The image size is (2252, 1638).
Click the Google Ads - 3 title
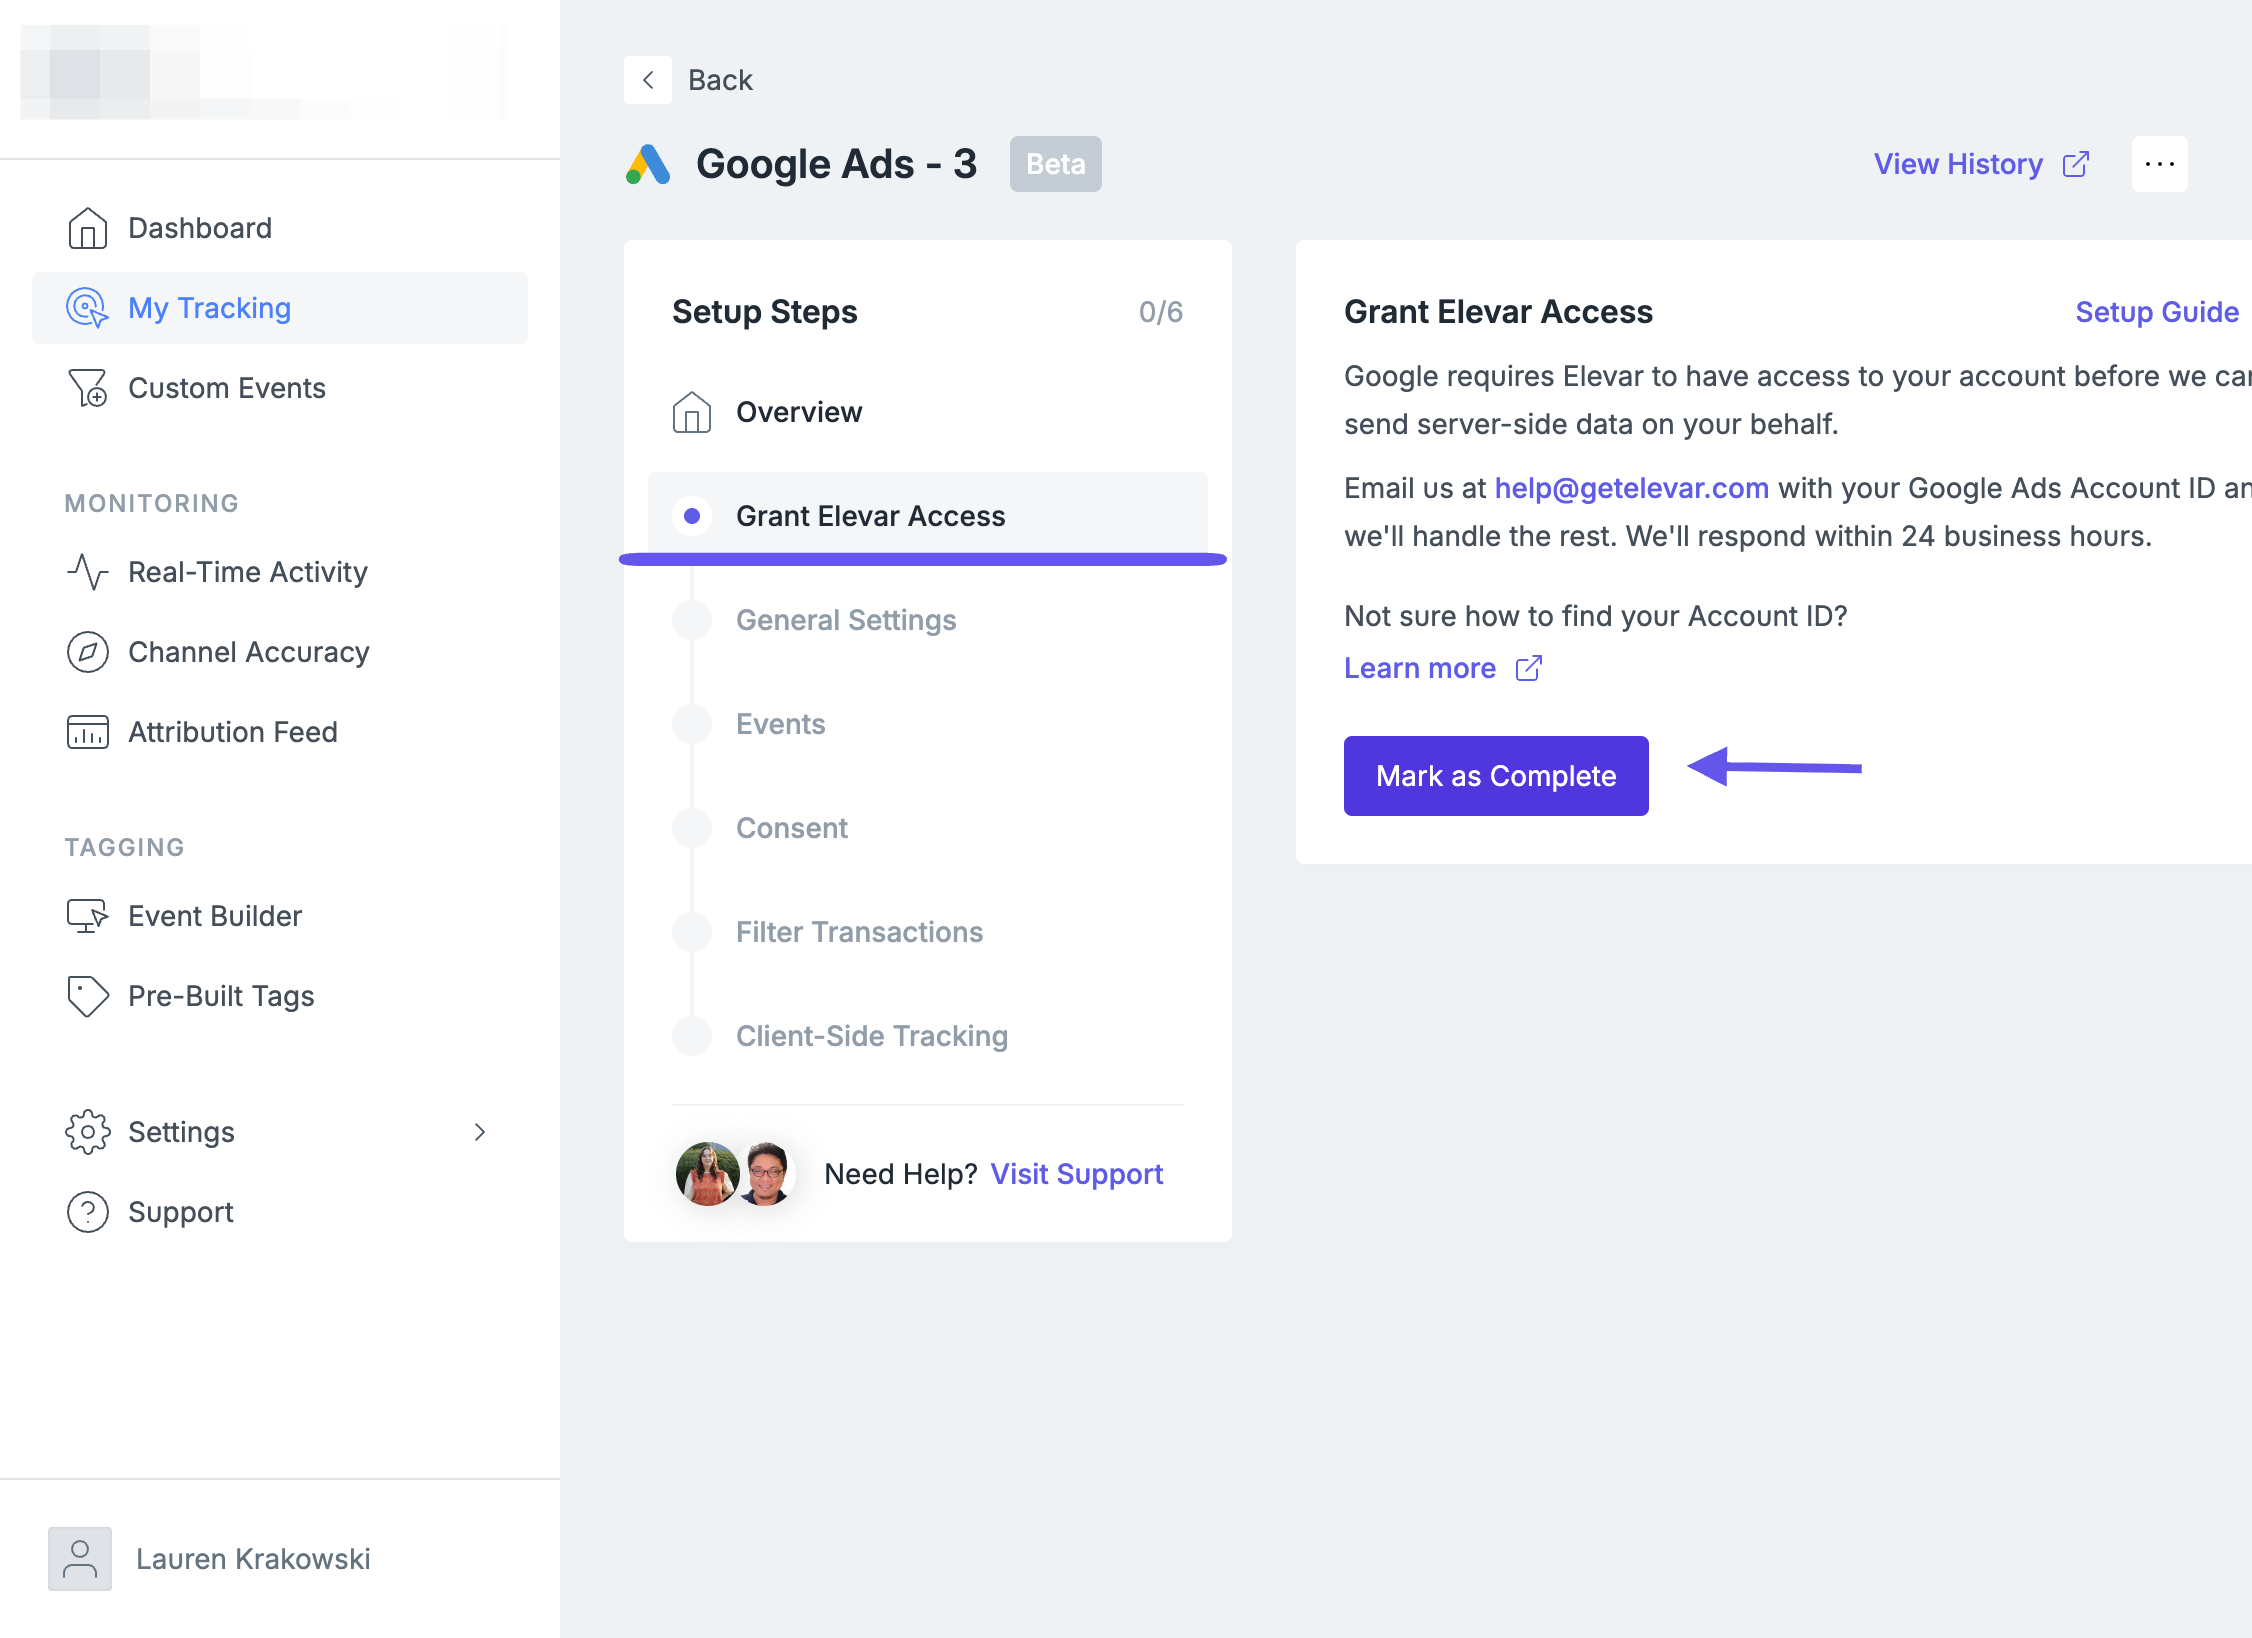836,164
